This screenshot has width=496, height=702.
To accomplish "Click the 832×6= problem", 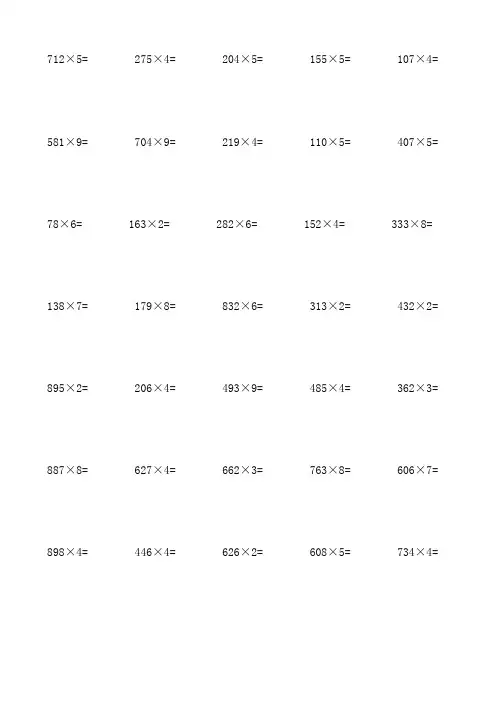I will pos(243,306).
